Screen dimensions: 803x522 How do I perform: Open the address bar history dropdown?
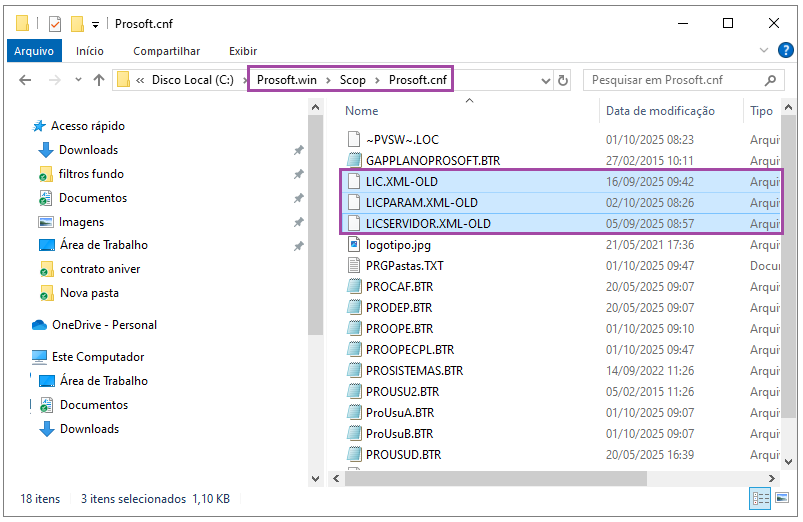click(541, 80)
